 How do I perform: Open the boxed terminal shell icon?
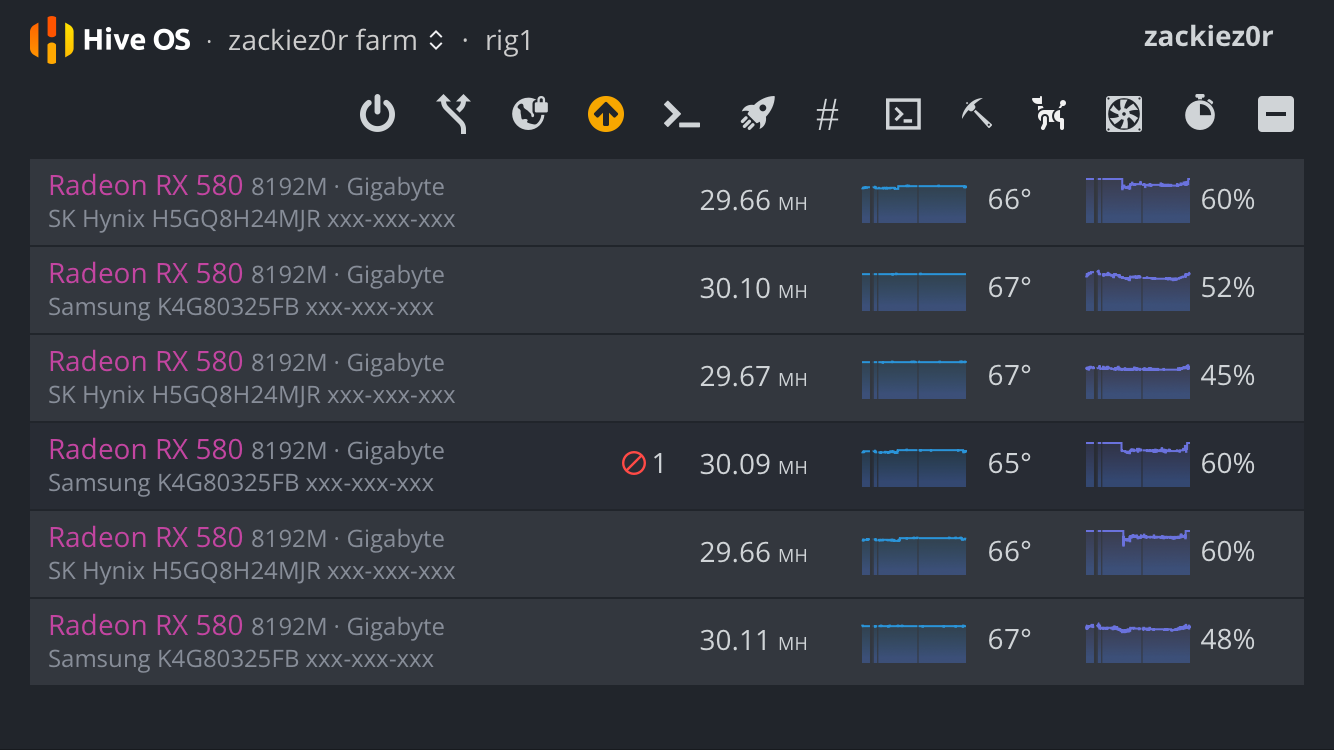click(x=903, y=114)
